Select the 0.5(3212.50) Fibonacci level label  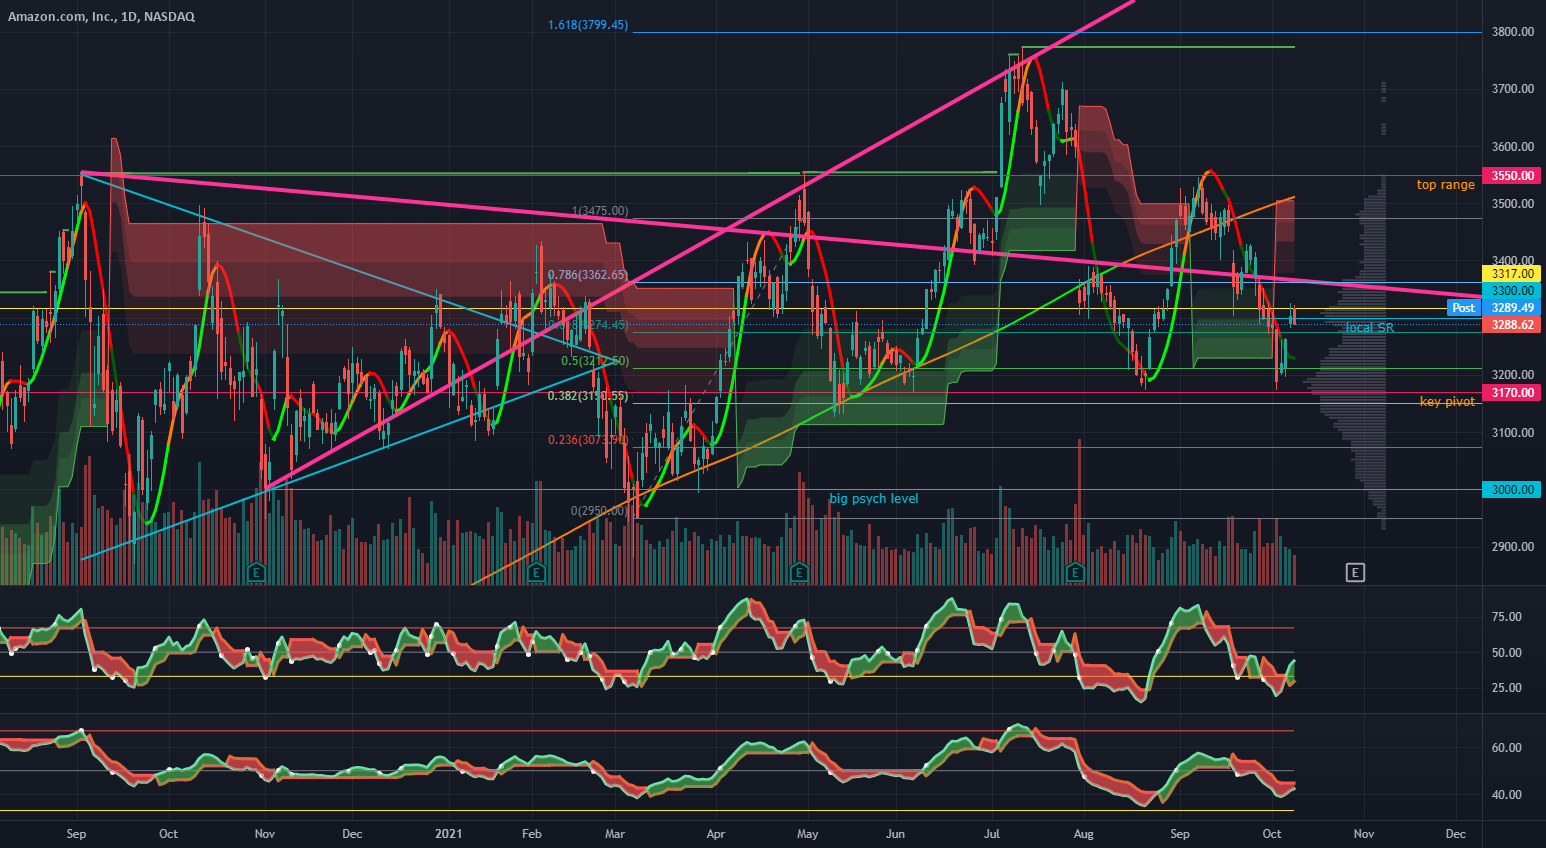click(595, 361)
